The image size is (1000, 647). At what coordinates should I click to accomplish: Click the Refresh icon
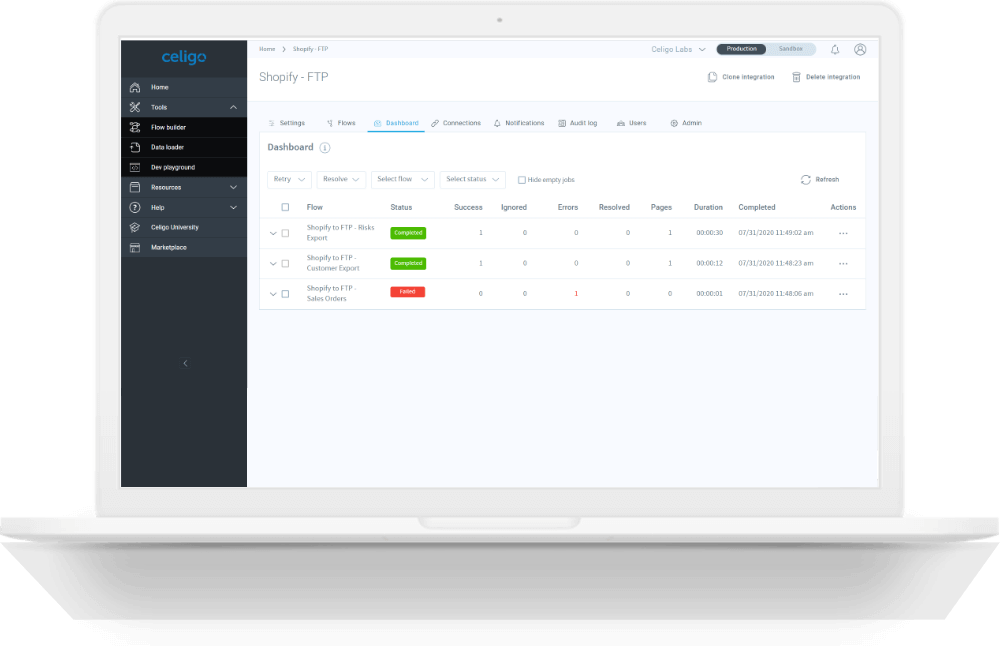pyautogui.click(x=806, y=180)
